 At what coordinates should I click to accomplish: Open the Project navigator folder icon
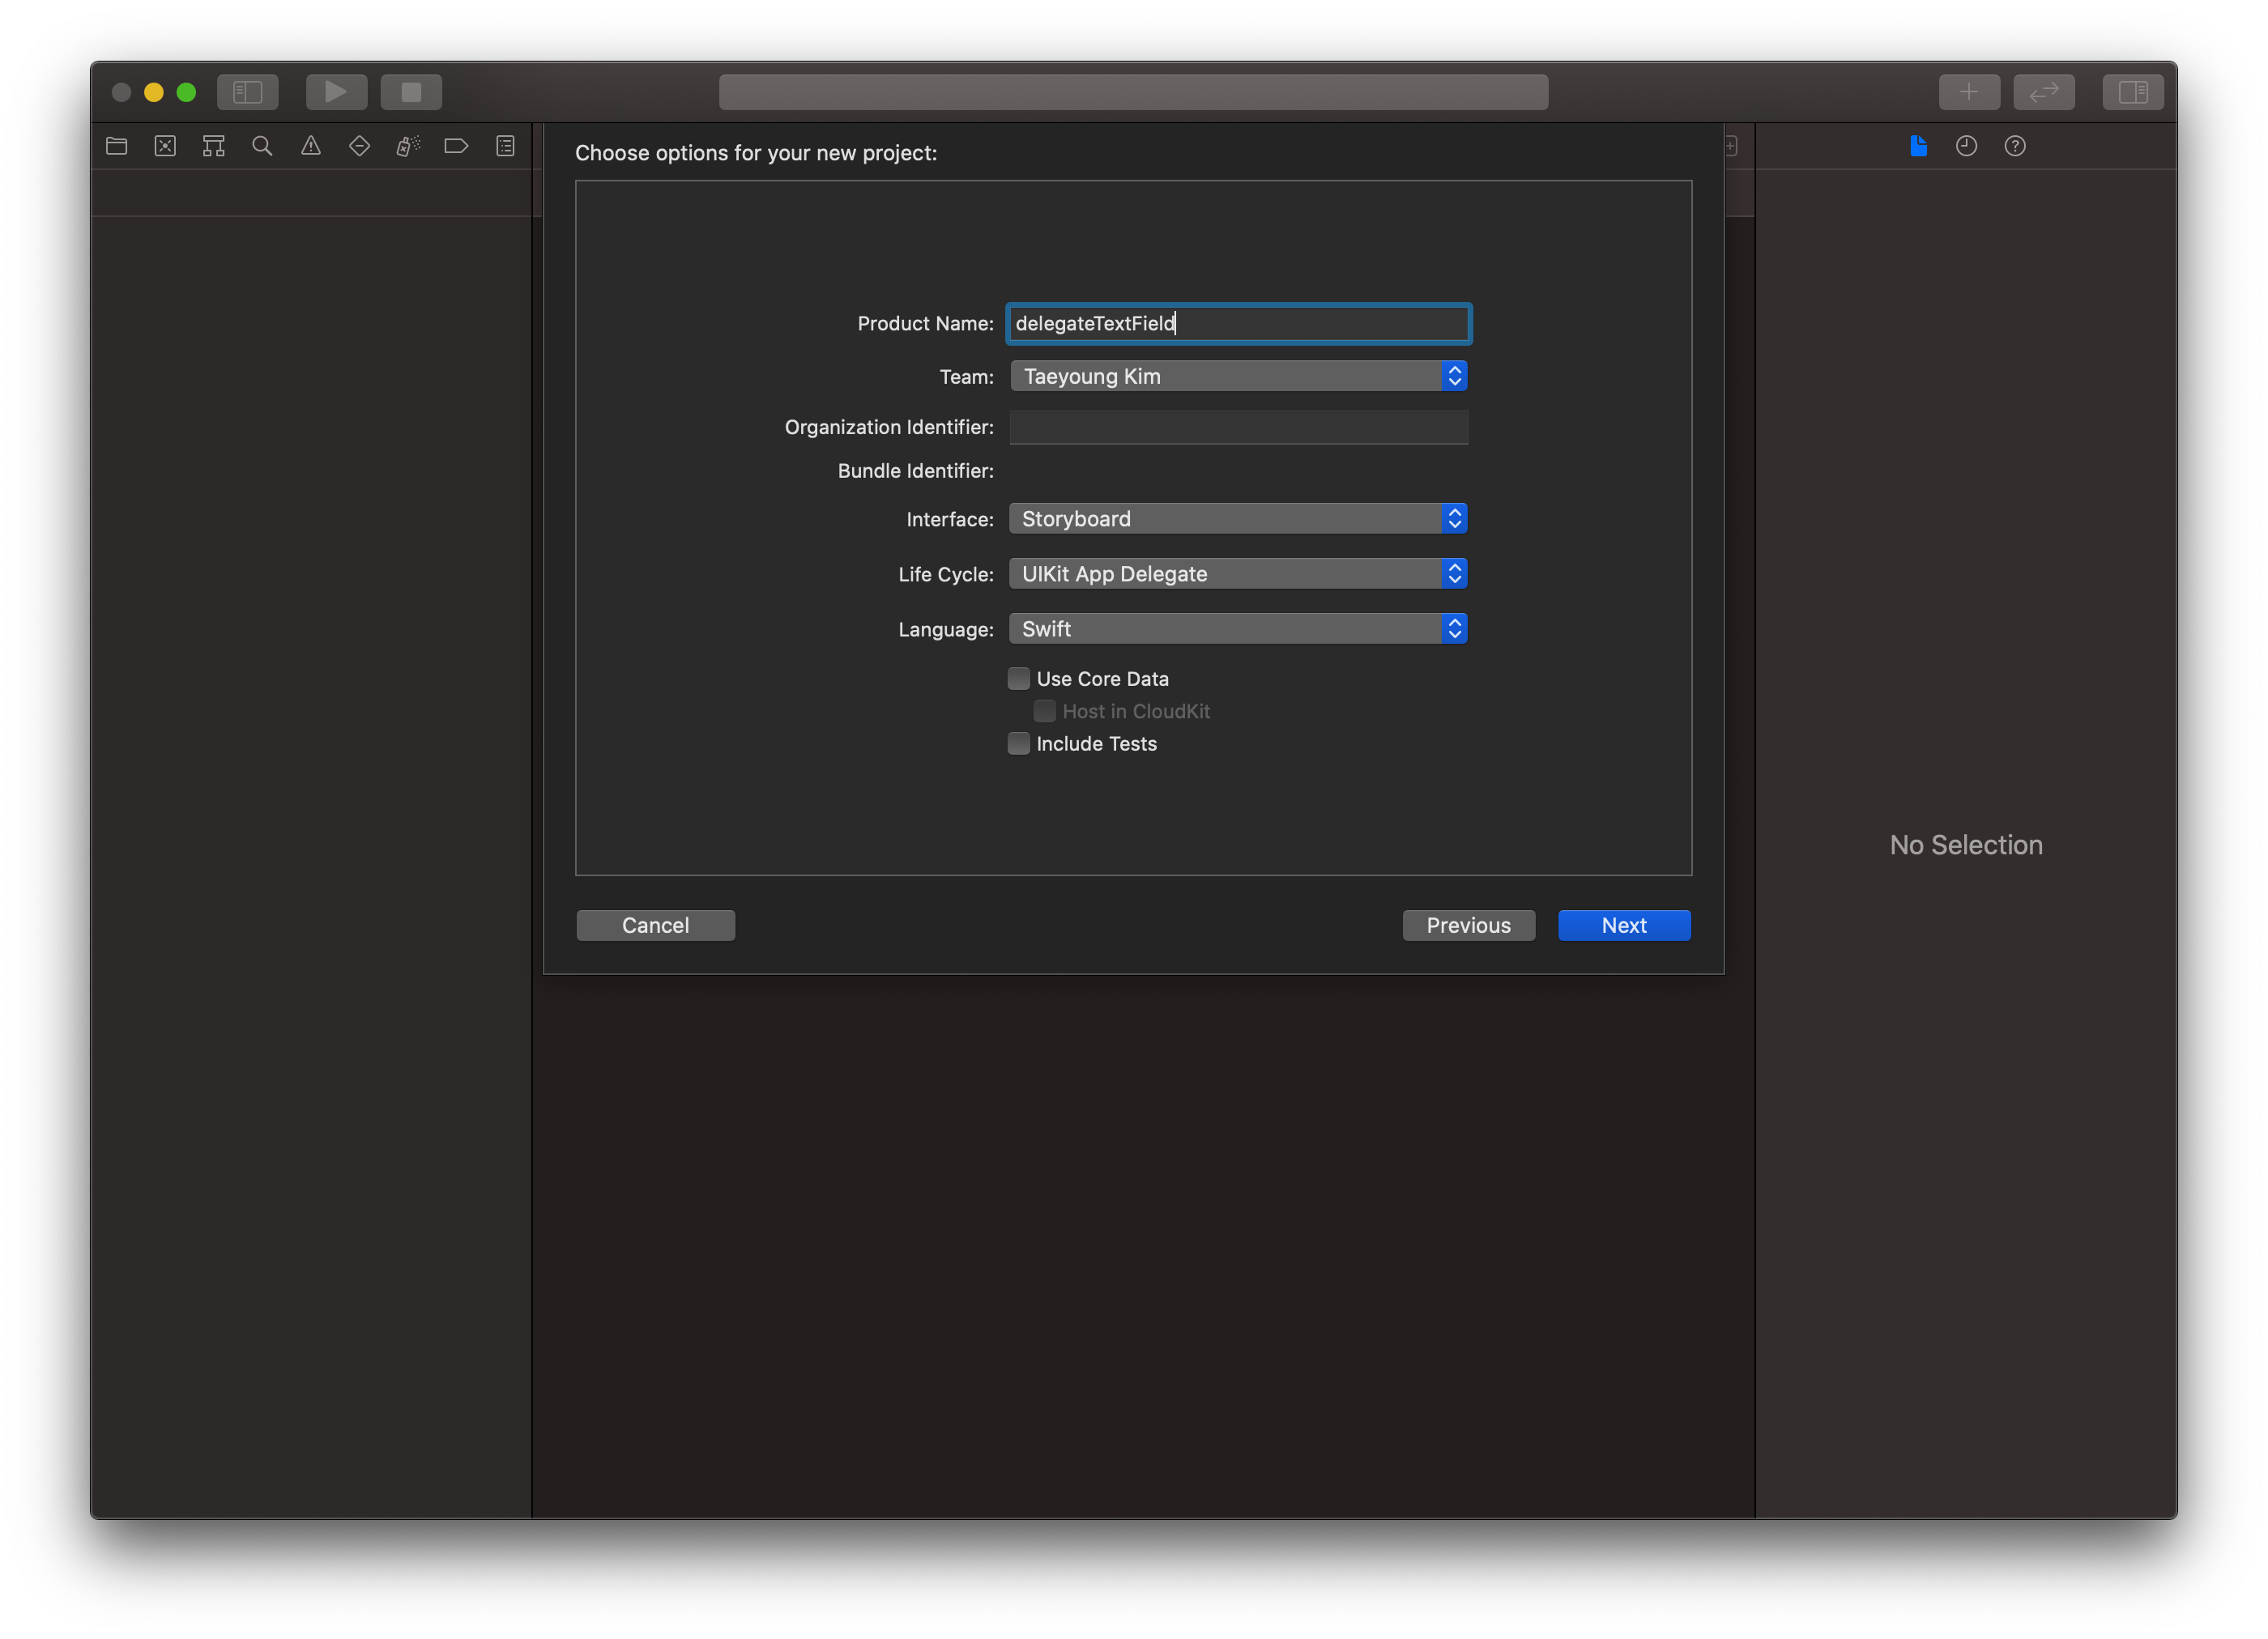point(117,146)
